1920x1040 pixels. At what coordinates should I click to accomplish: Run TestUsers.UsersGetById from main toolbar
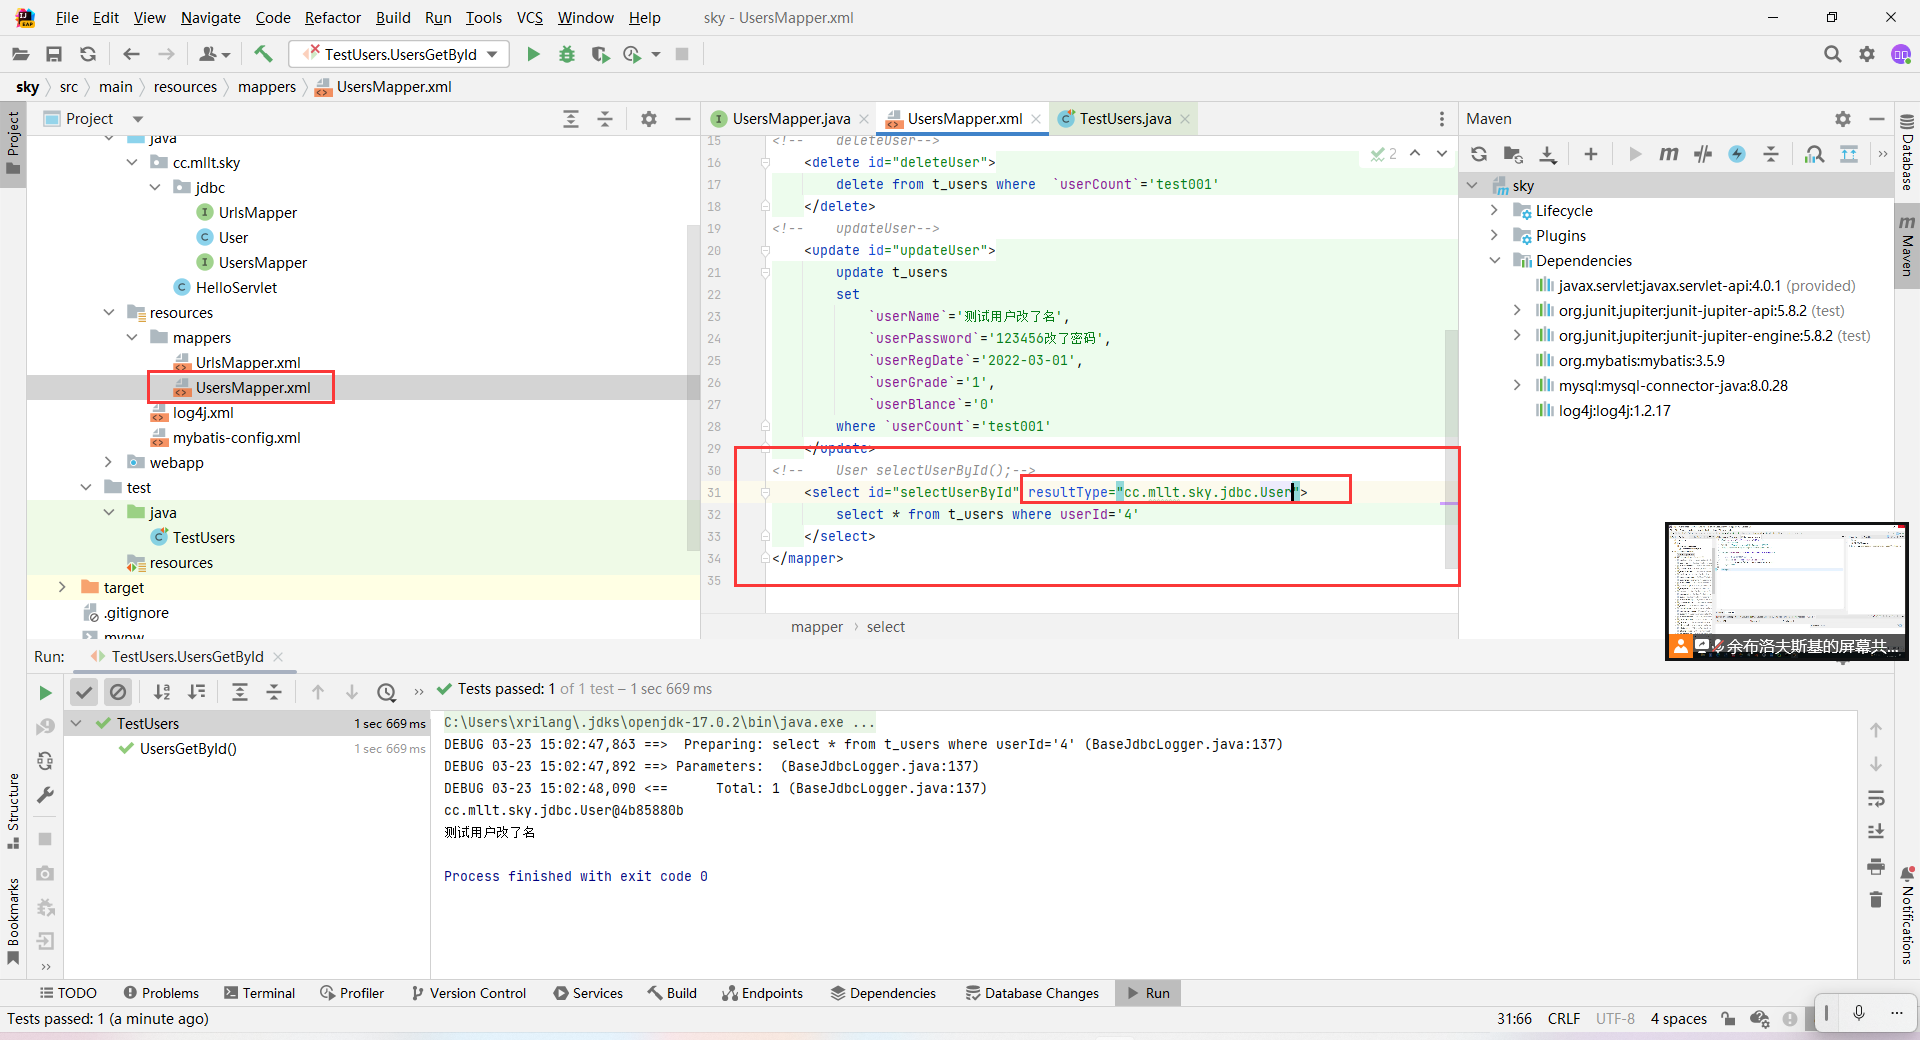(533, 54)
